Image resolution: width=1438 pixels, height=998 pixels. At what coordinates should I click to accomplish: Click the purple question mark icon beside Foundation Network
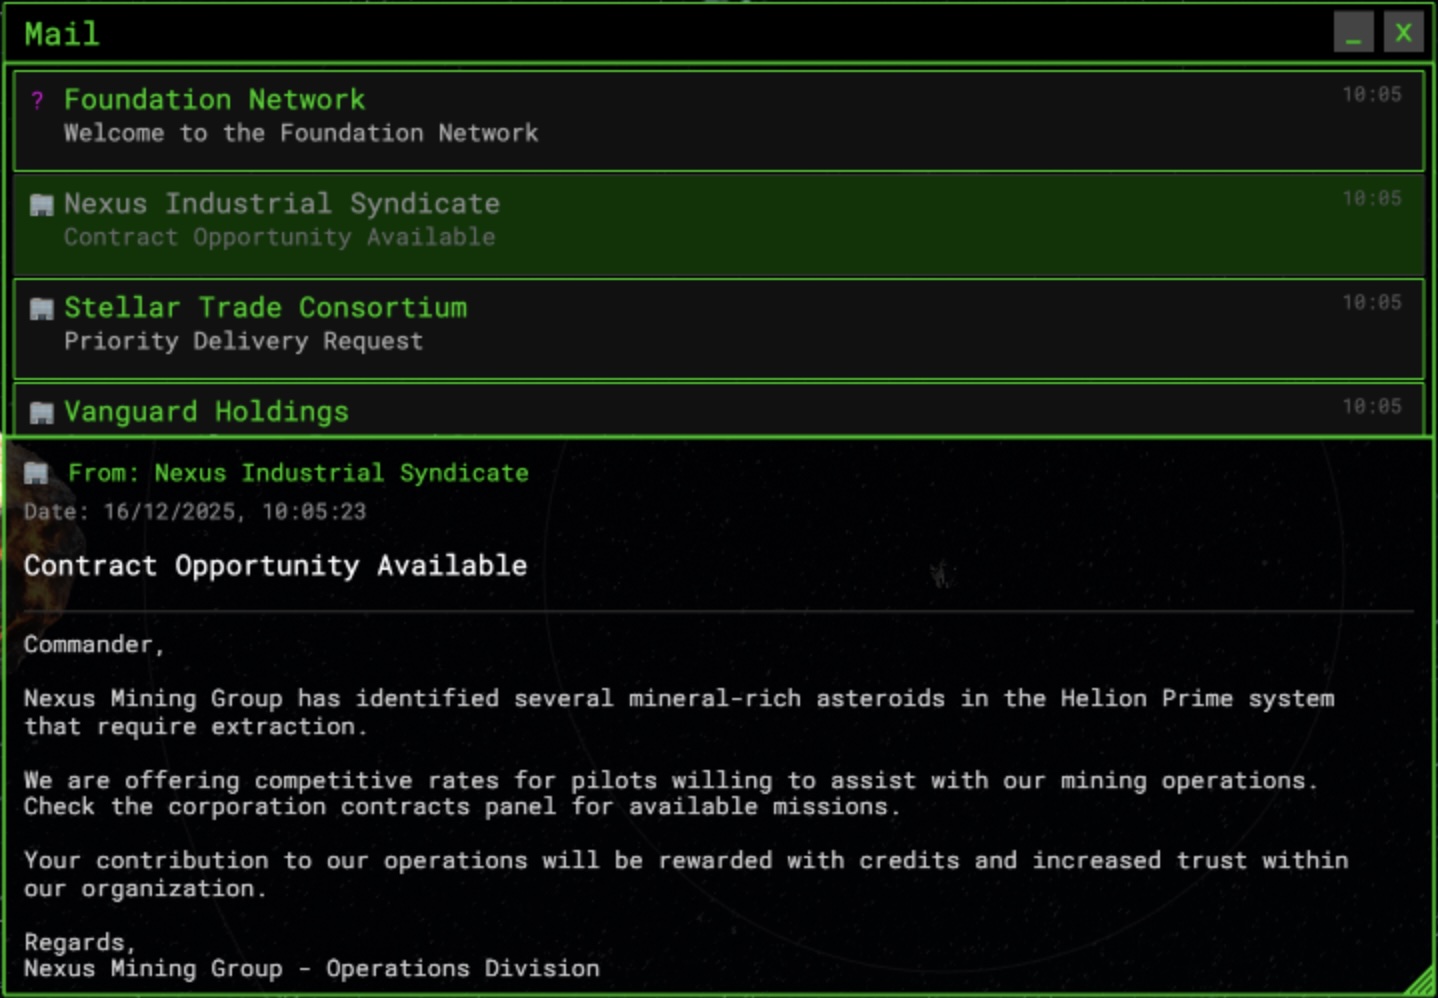tap(38, 100)
